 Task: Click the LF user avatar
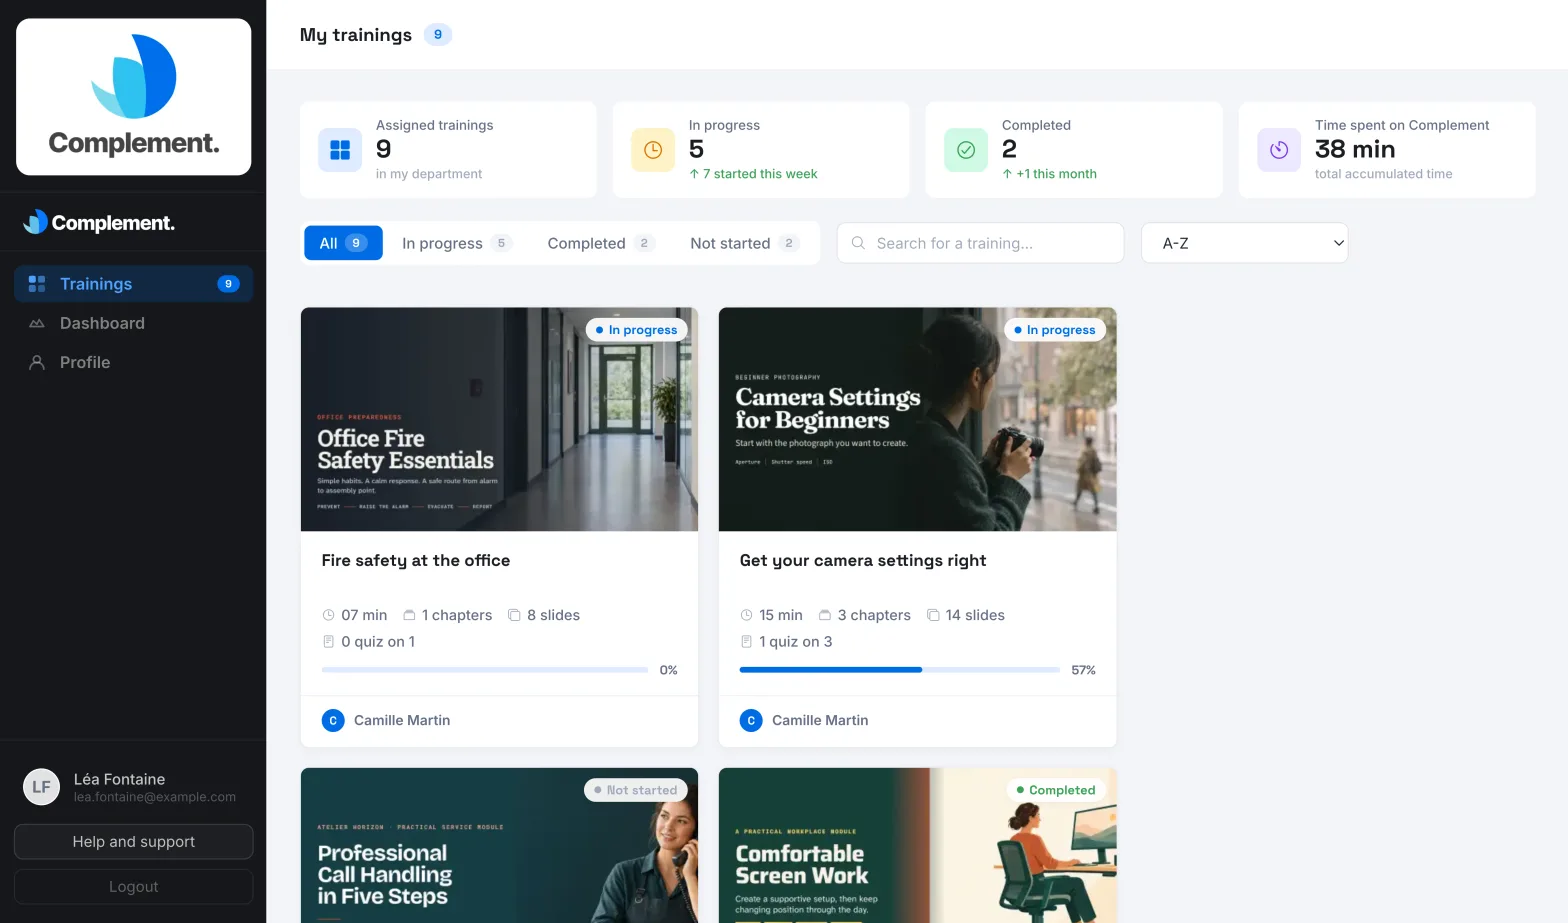[41, 787]
